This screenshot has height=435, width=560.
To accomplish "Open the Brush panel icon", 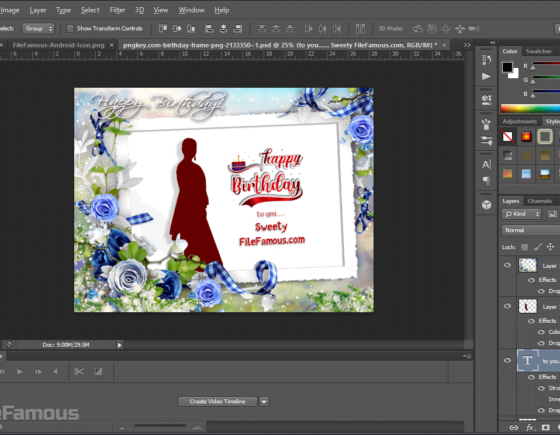I will point(486,141).
